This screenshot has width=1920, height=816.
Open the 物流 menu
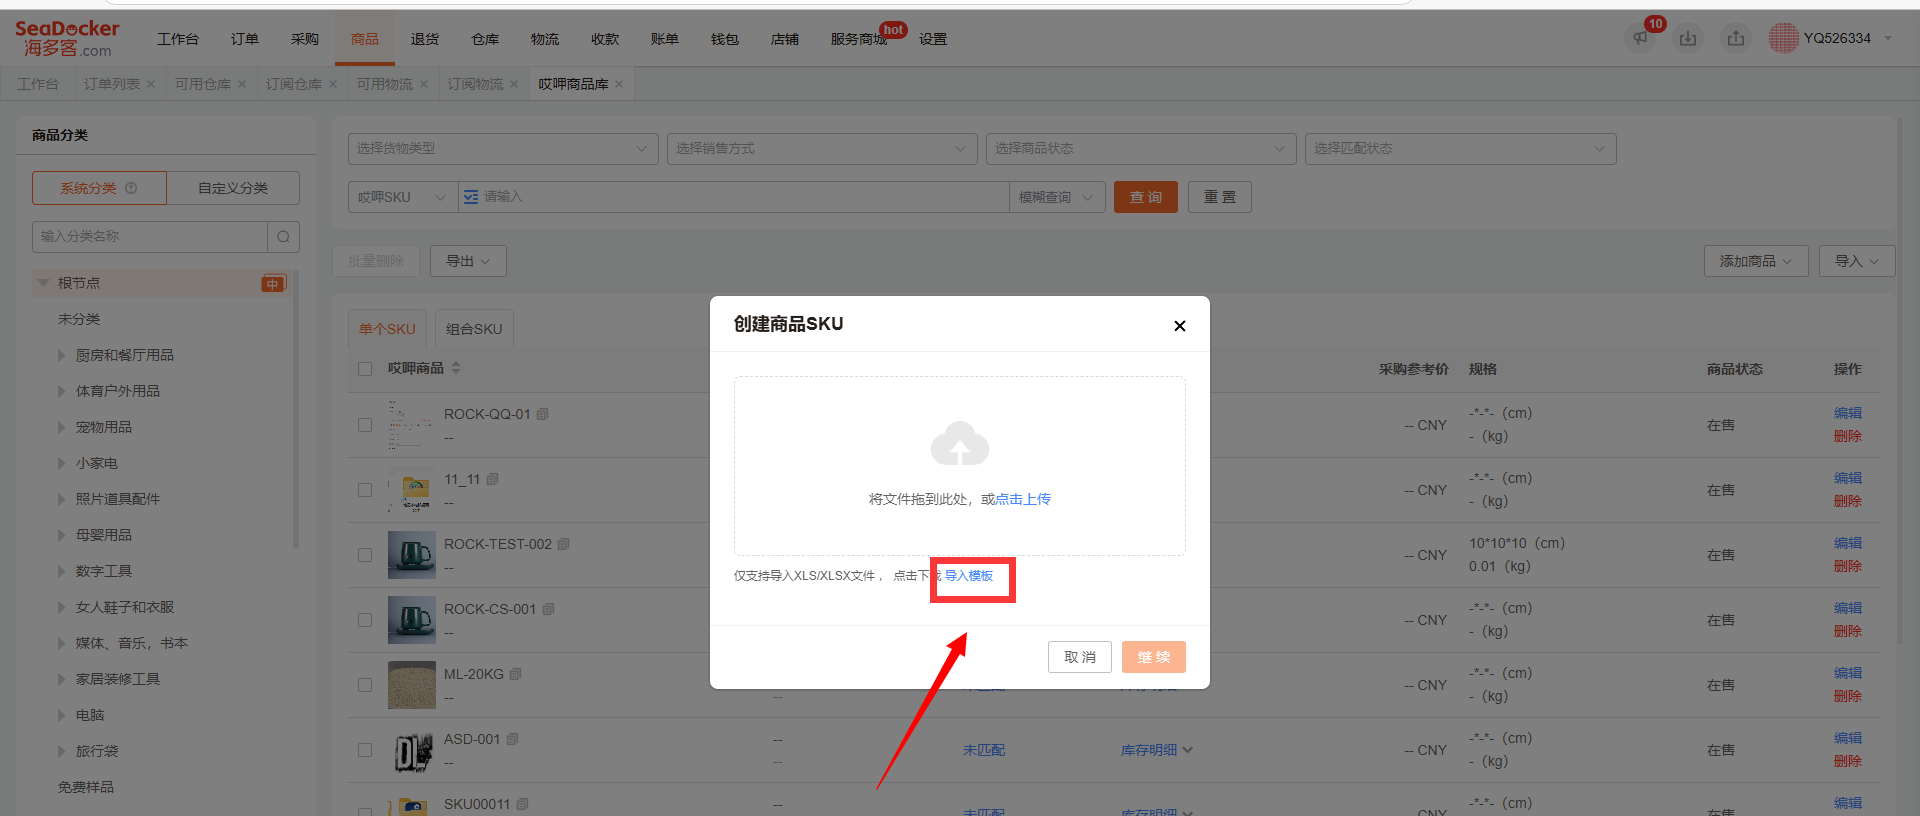[545, 39]
